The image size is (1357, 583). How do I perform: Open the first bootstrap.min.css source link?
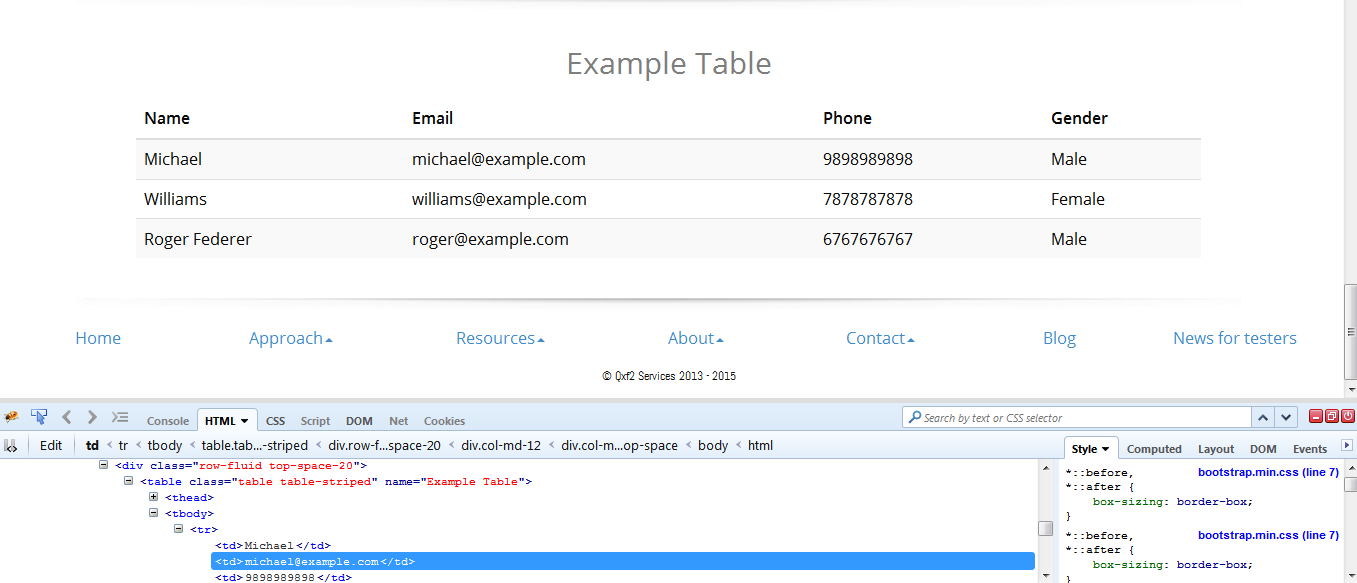(1267, 472)
